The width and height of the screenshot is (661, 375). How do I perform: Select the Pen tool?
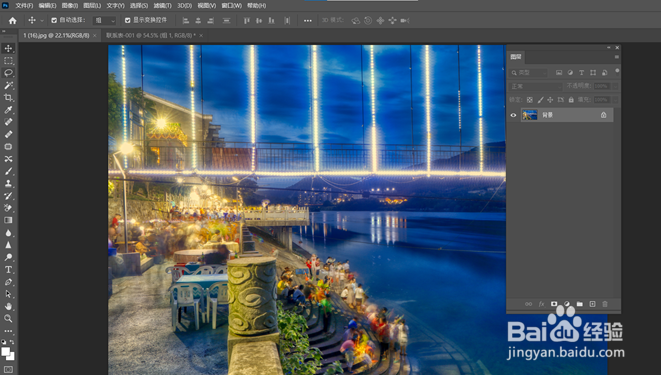click(8, 282)
